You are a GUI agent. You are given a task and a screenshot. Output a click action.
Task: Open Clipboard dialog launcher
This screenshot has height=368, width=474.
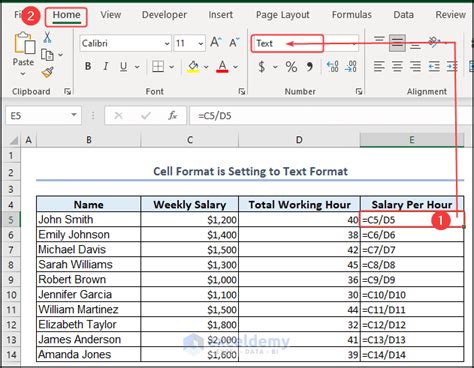68,91
